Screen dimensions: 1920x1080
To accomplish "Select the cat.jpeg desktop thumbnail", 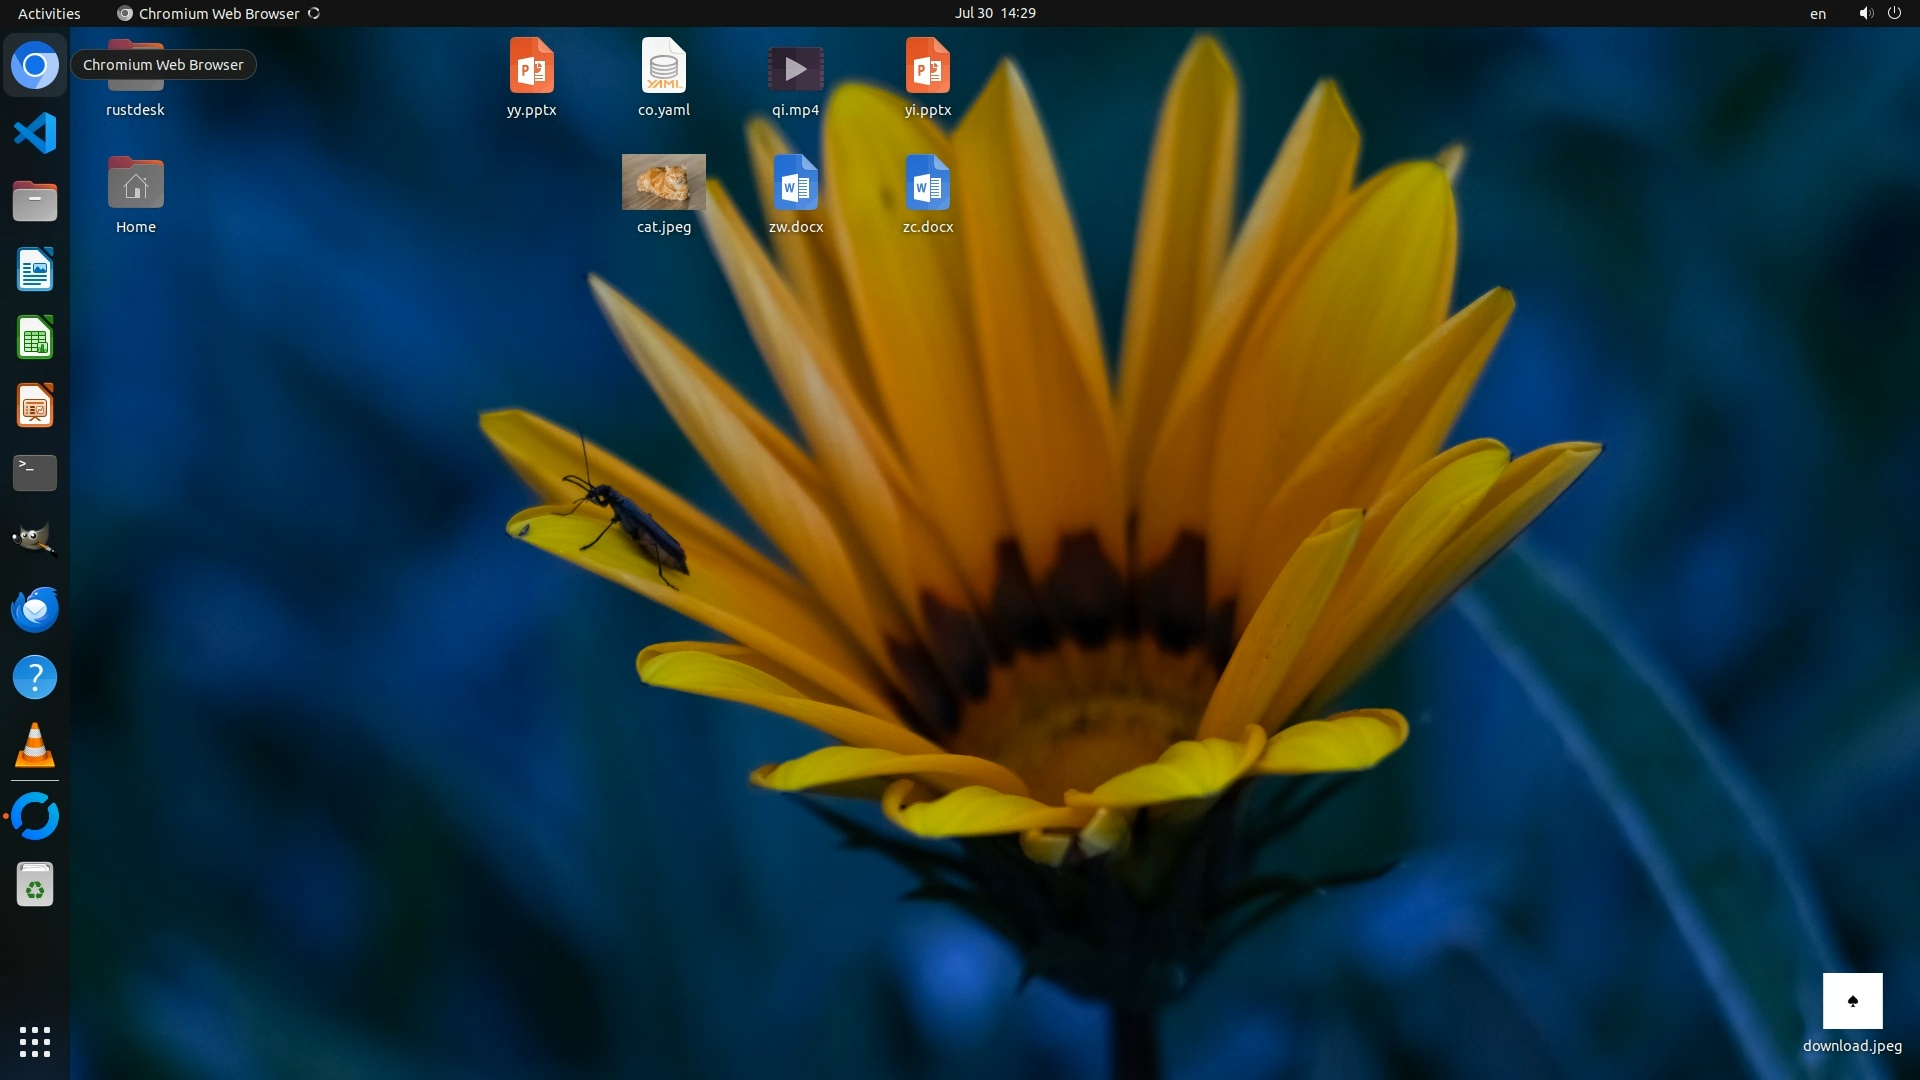I will (663, 182).
